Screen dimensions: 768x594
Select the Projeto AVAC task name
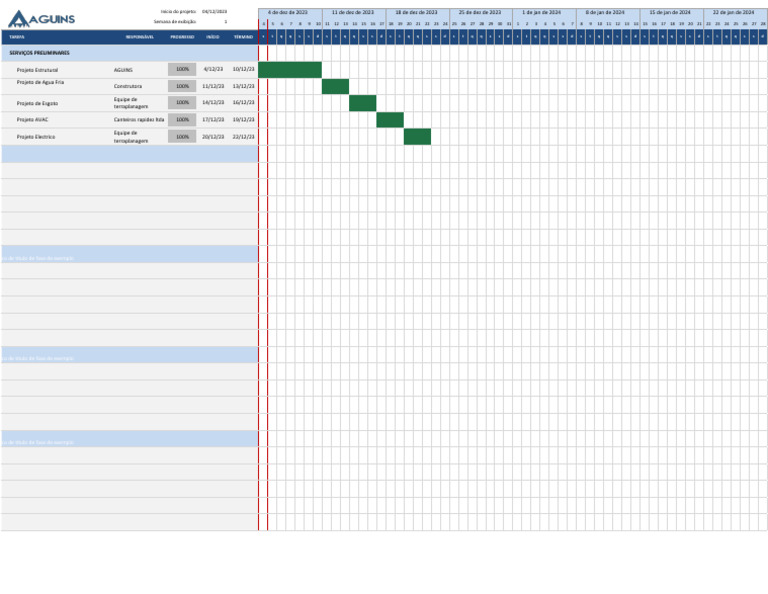click(32, 119)
